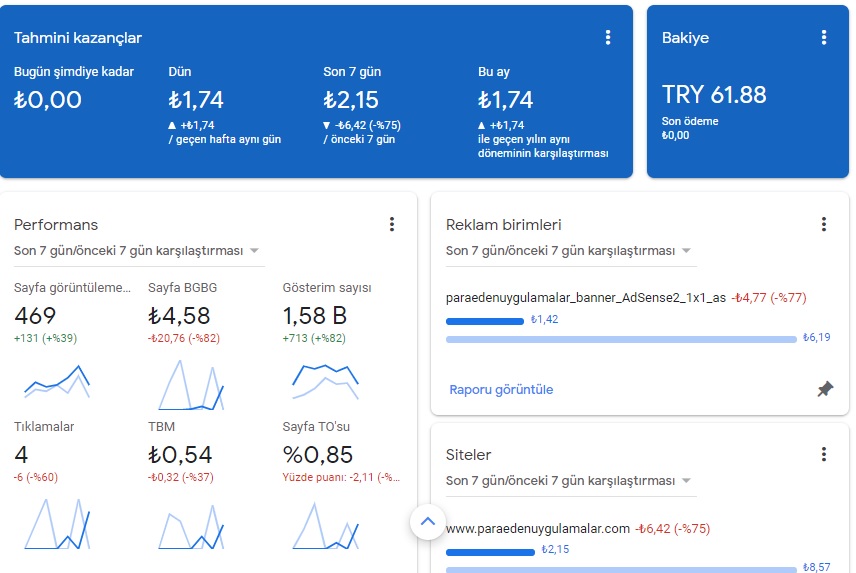Click the TBM sparkline chart

pyautogui.click(x=191, y=526)
